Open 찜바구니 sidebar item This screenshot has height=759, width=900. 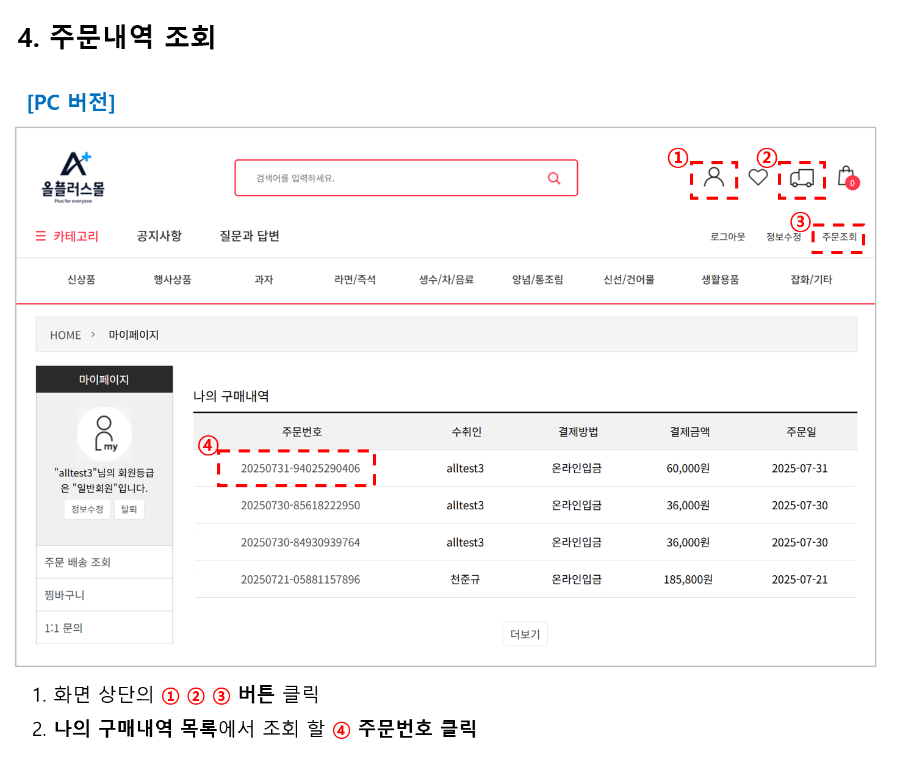click(x=104, y=595)
